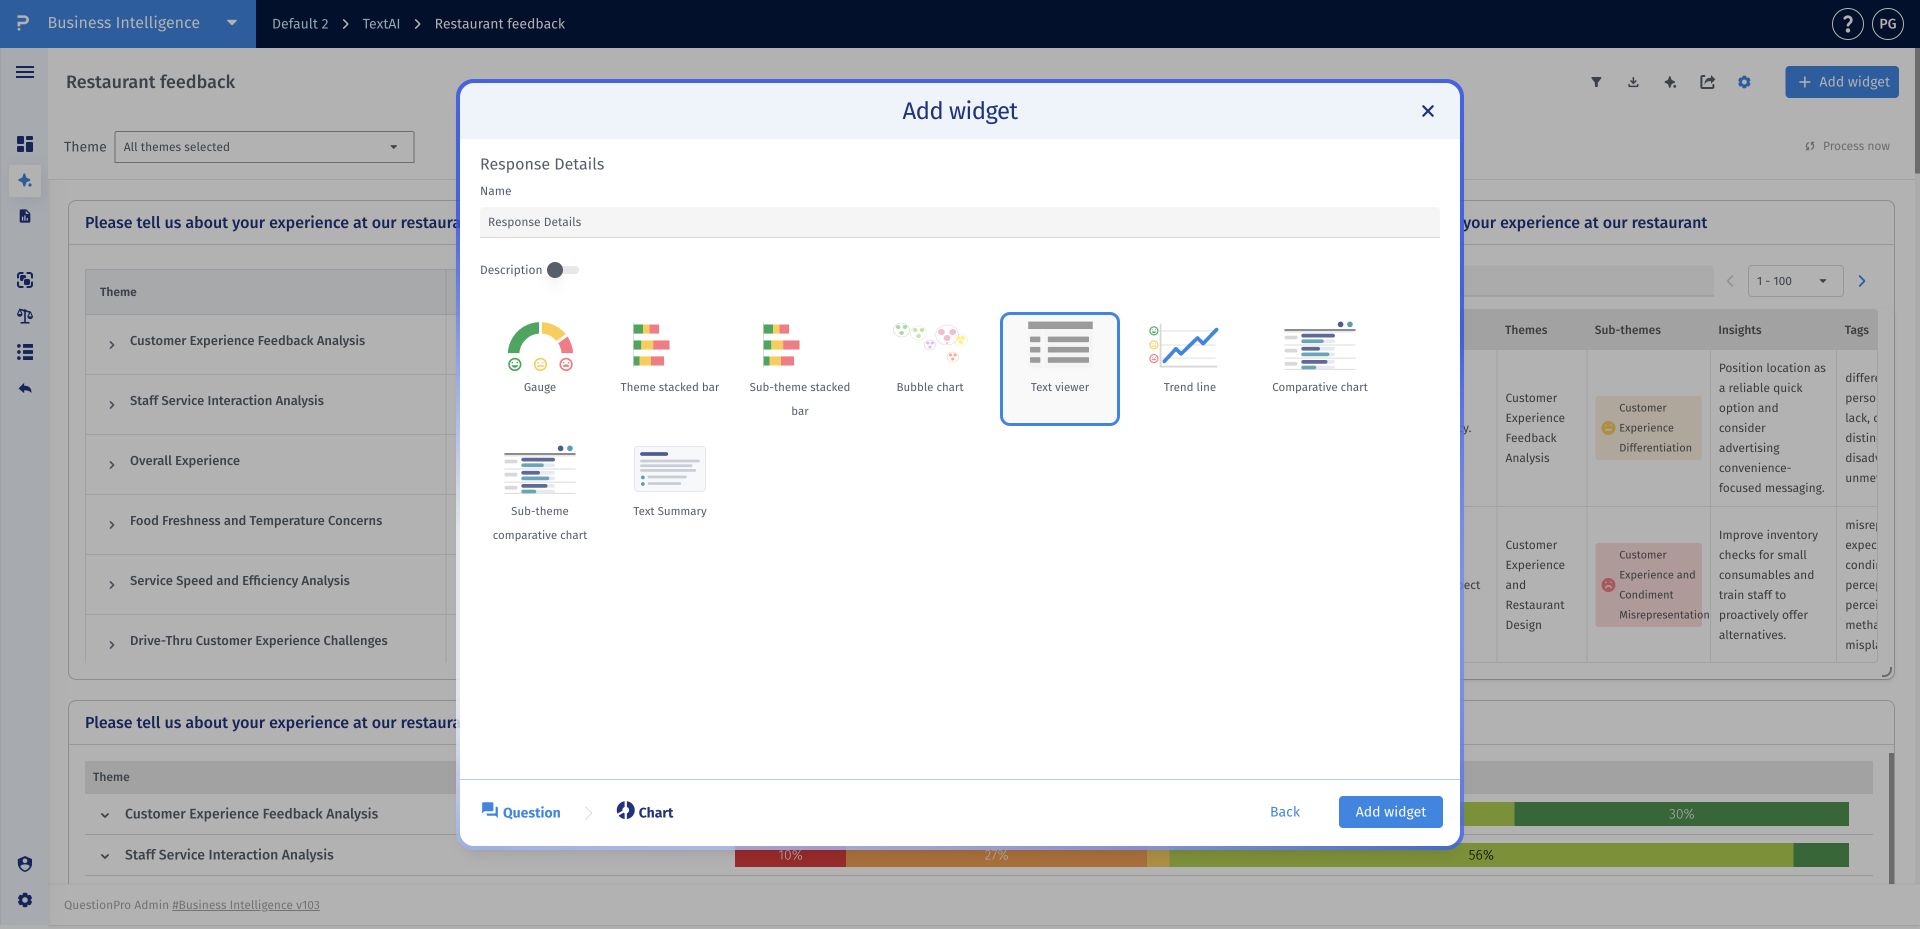Expand Food Freshness and Temperature Concerns row
This screenshot has height=929, width=1920.
coord(111,524)
